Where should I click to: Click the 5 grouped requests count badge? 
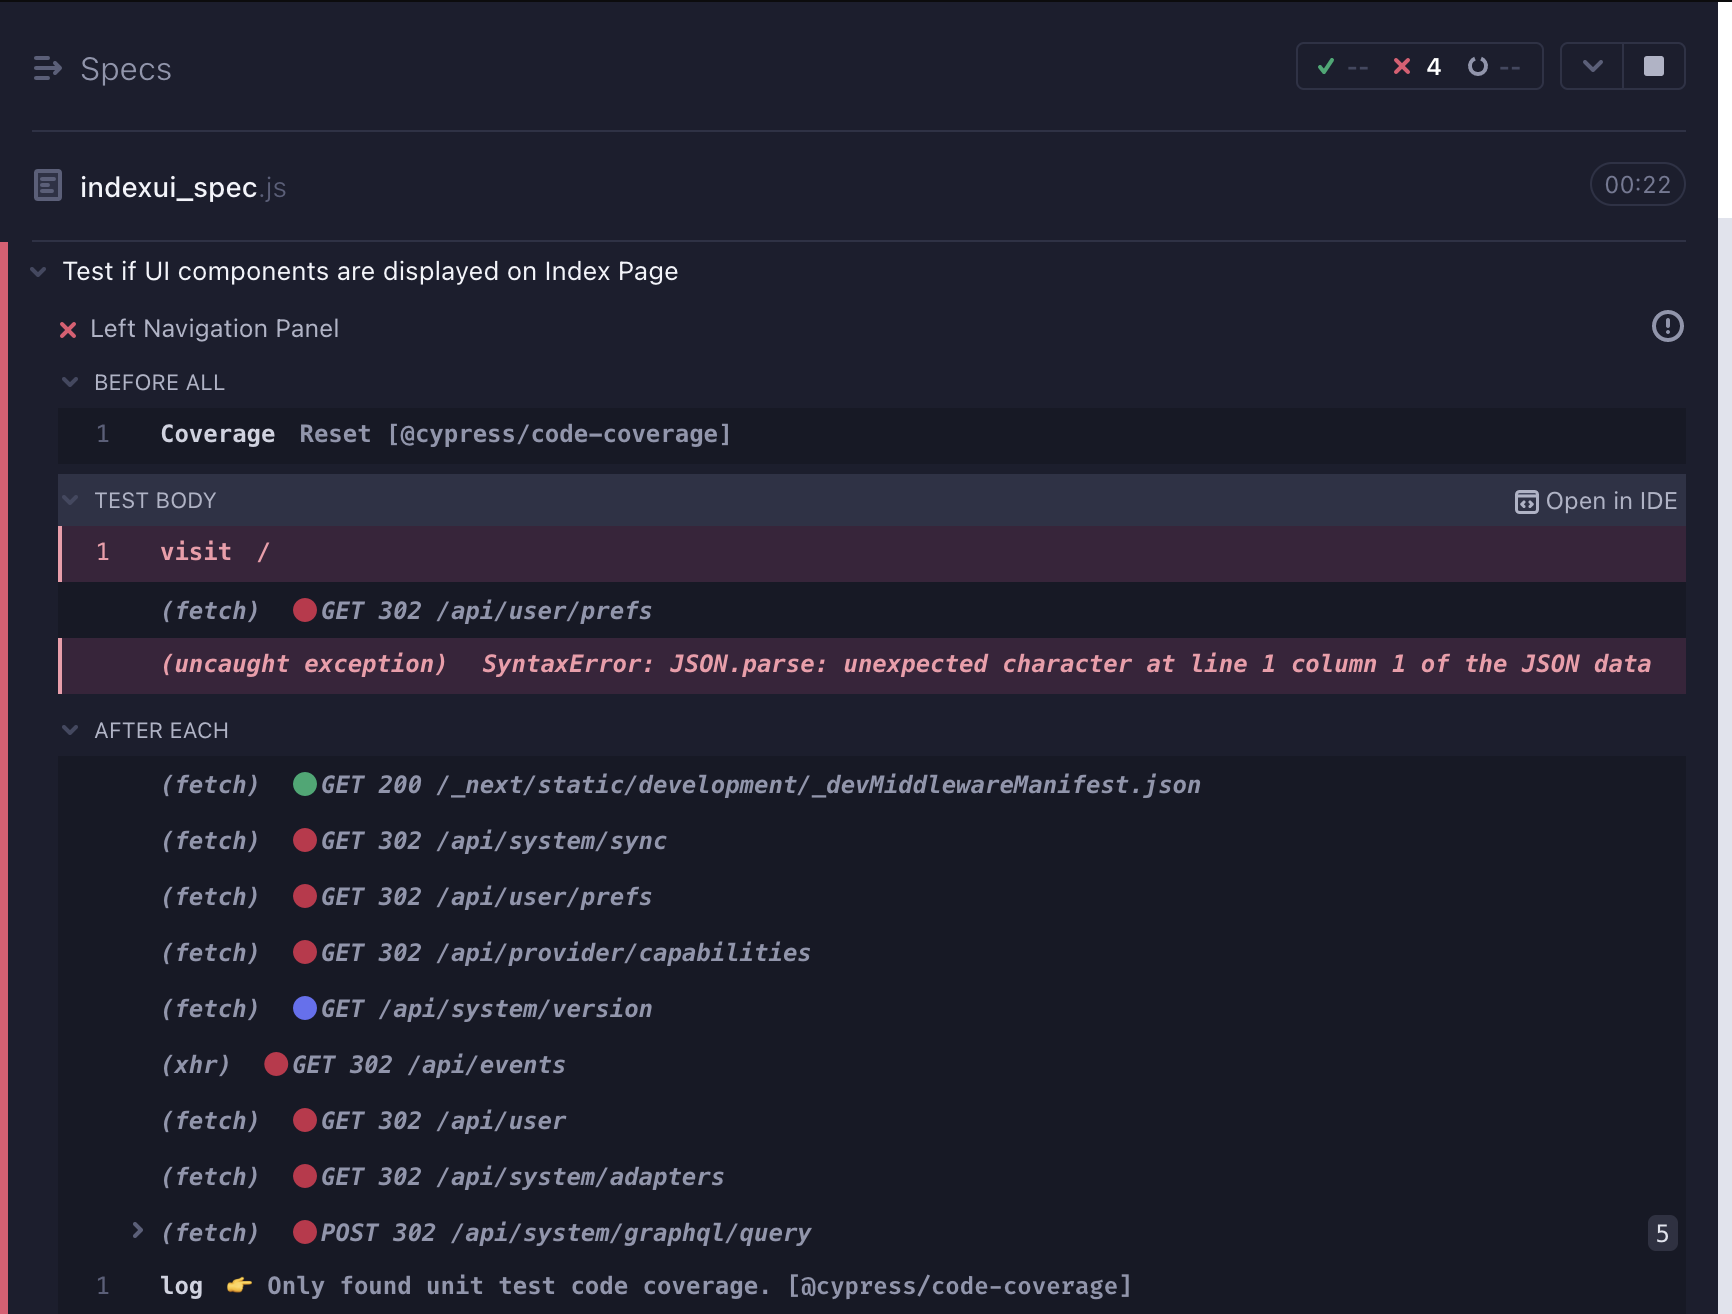click(1662, 1233)
